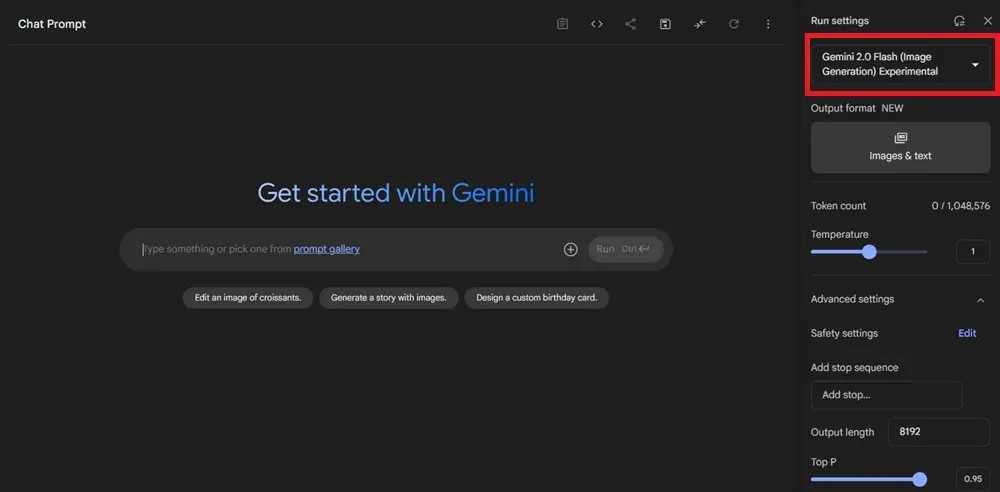Click the plus icon to insert media
This screenshot has height=492, width=1000.
[x=571, y=249]
